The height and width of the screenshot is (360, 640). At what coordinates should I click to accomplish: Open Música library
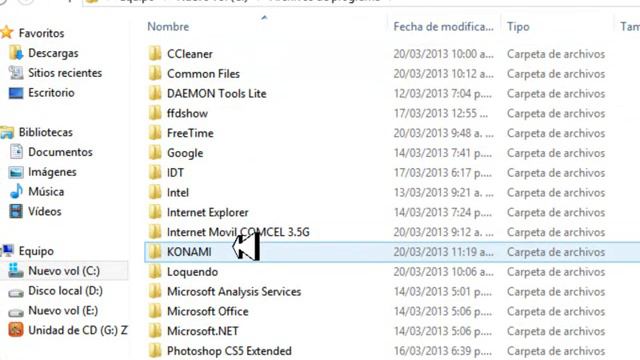46,191
